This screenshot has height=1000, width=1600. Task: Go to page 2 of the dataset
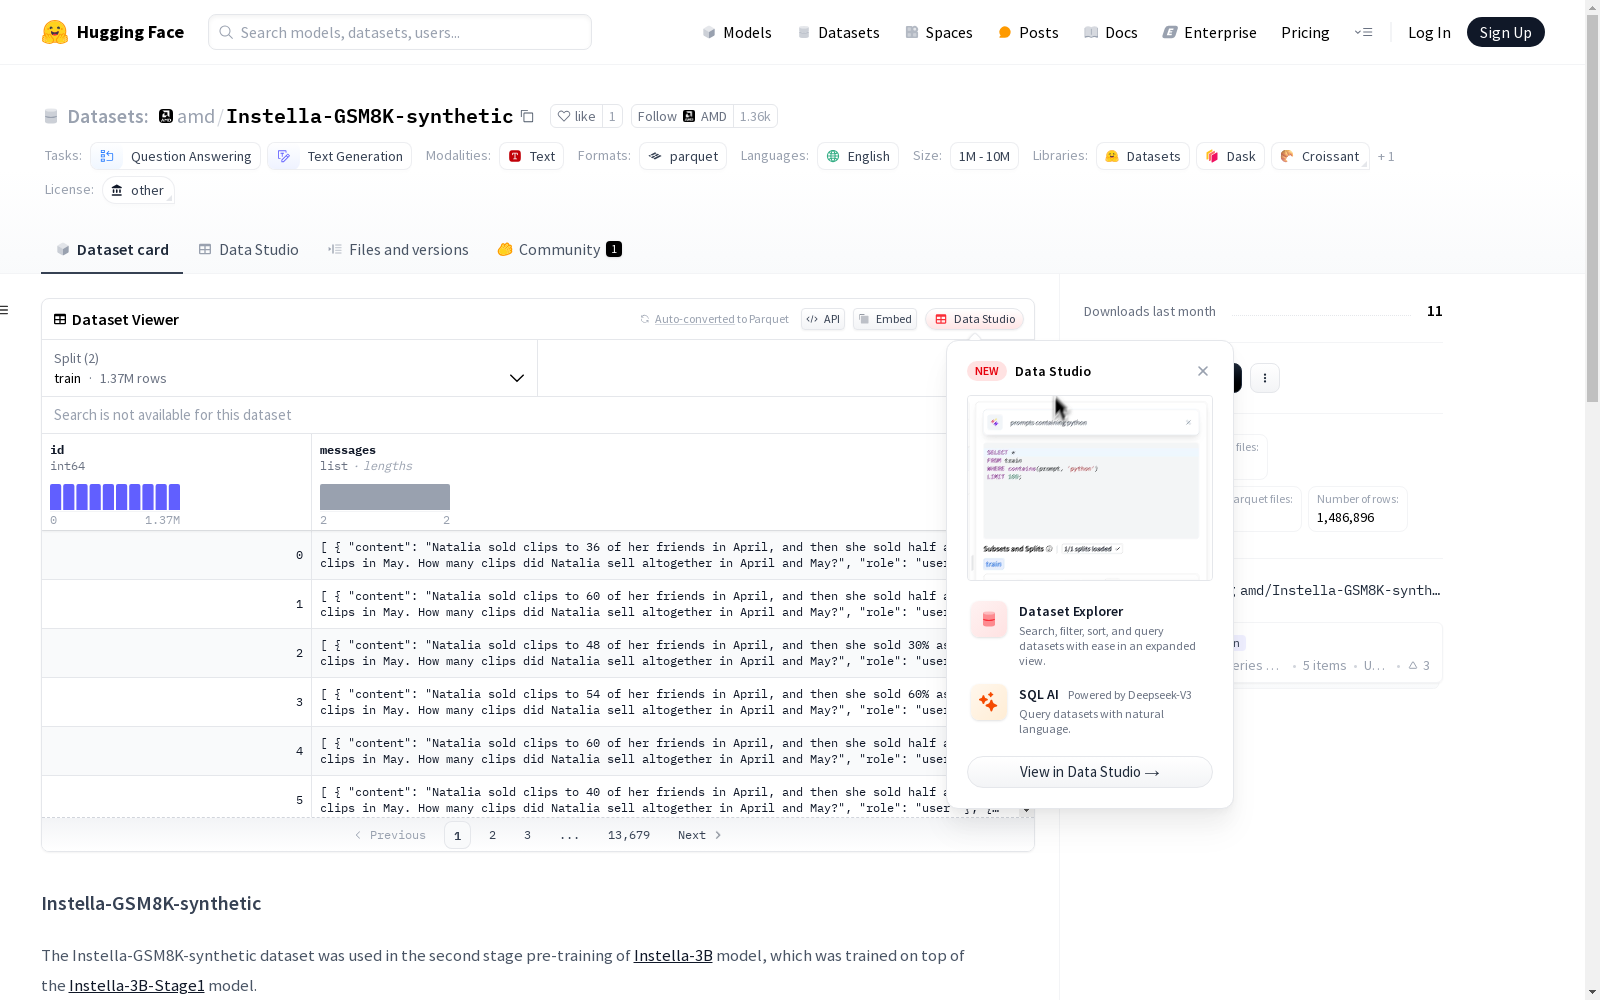tap(492, 835)
